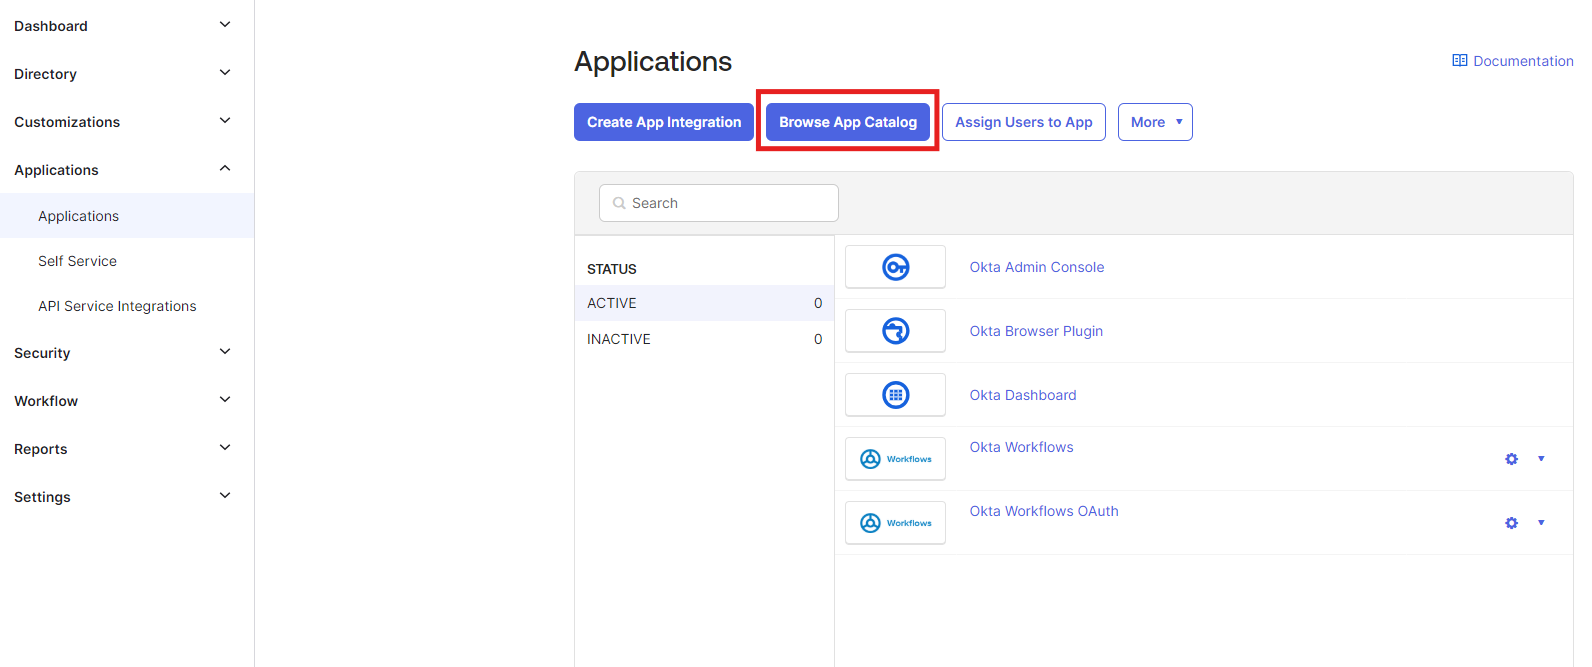Open dropdown arrow for Okta Workflows row
1592x667 pixels.
click(1541, 459)
